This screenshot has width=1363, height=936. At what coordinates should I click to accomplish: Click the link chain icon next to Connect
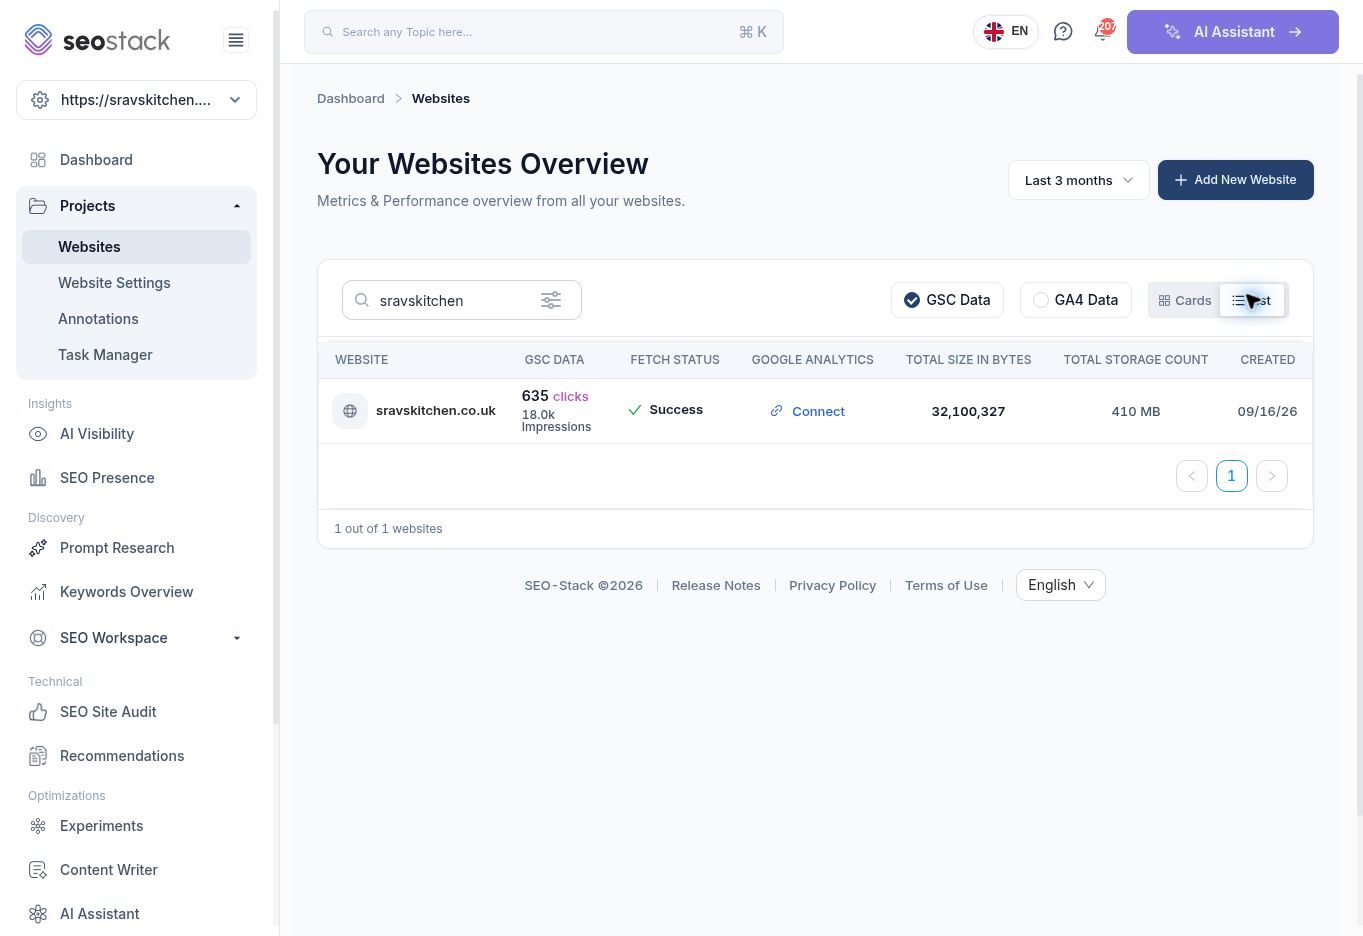[x=776, y=411]
